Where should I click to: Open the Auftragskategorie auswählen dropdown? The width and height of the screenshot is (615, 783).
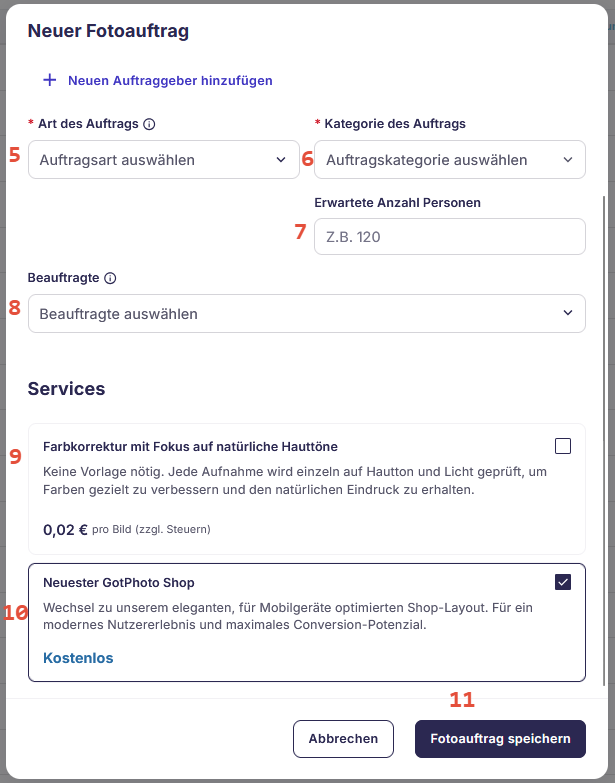(450, 160)
